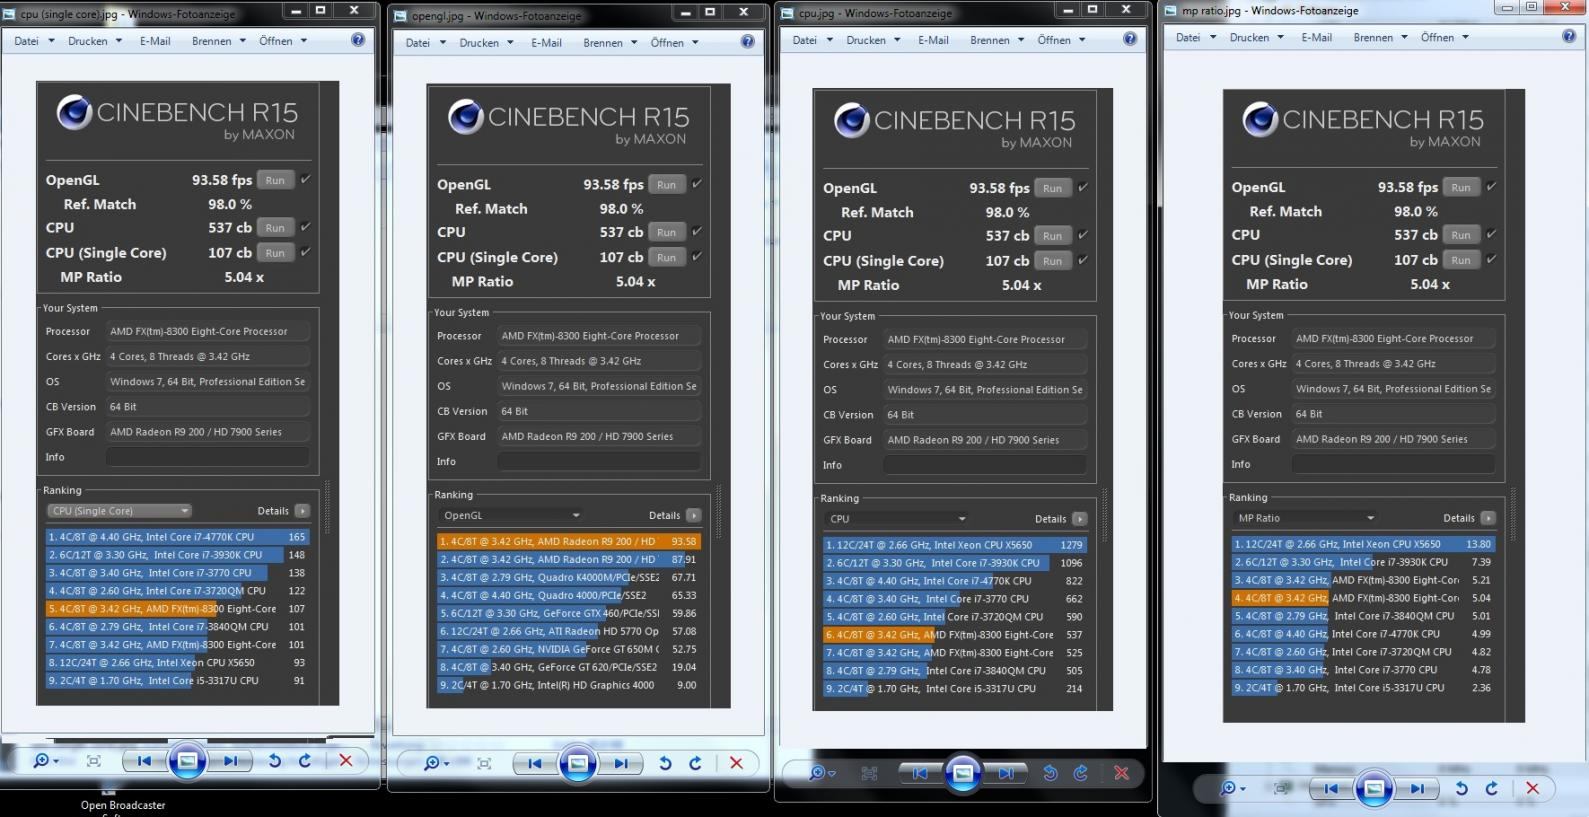Screen dimensions: 1589x817
Task: Toggle CPU (Single Core) checkmark in cpu (single core).jpg window
Action: pos(305,252)
